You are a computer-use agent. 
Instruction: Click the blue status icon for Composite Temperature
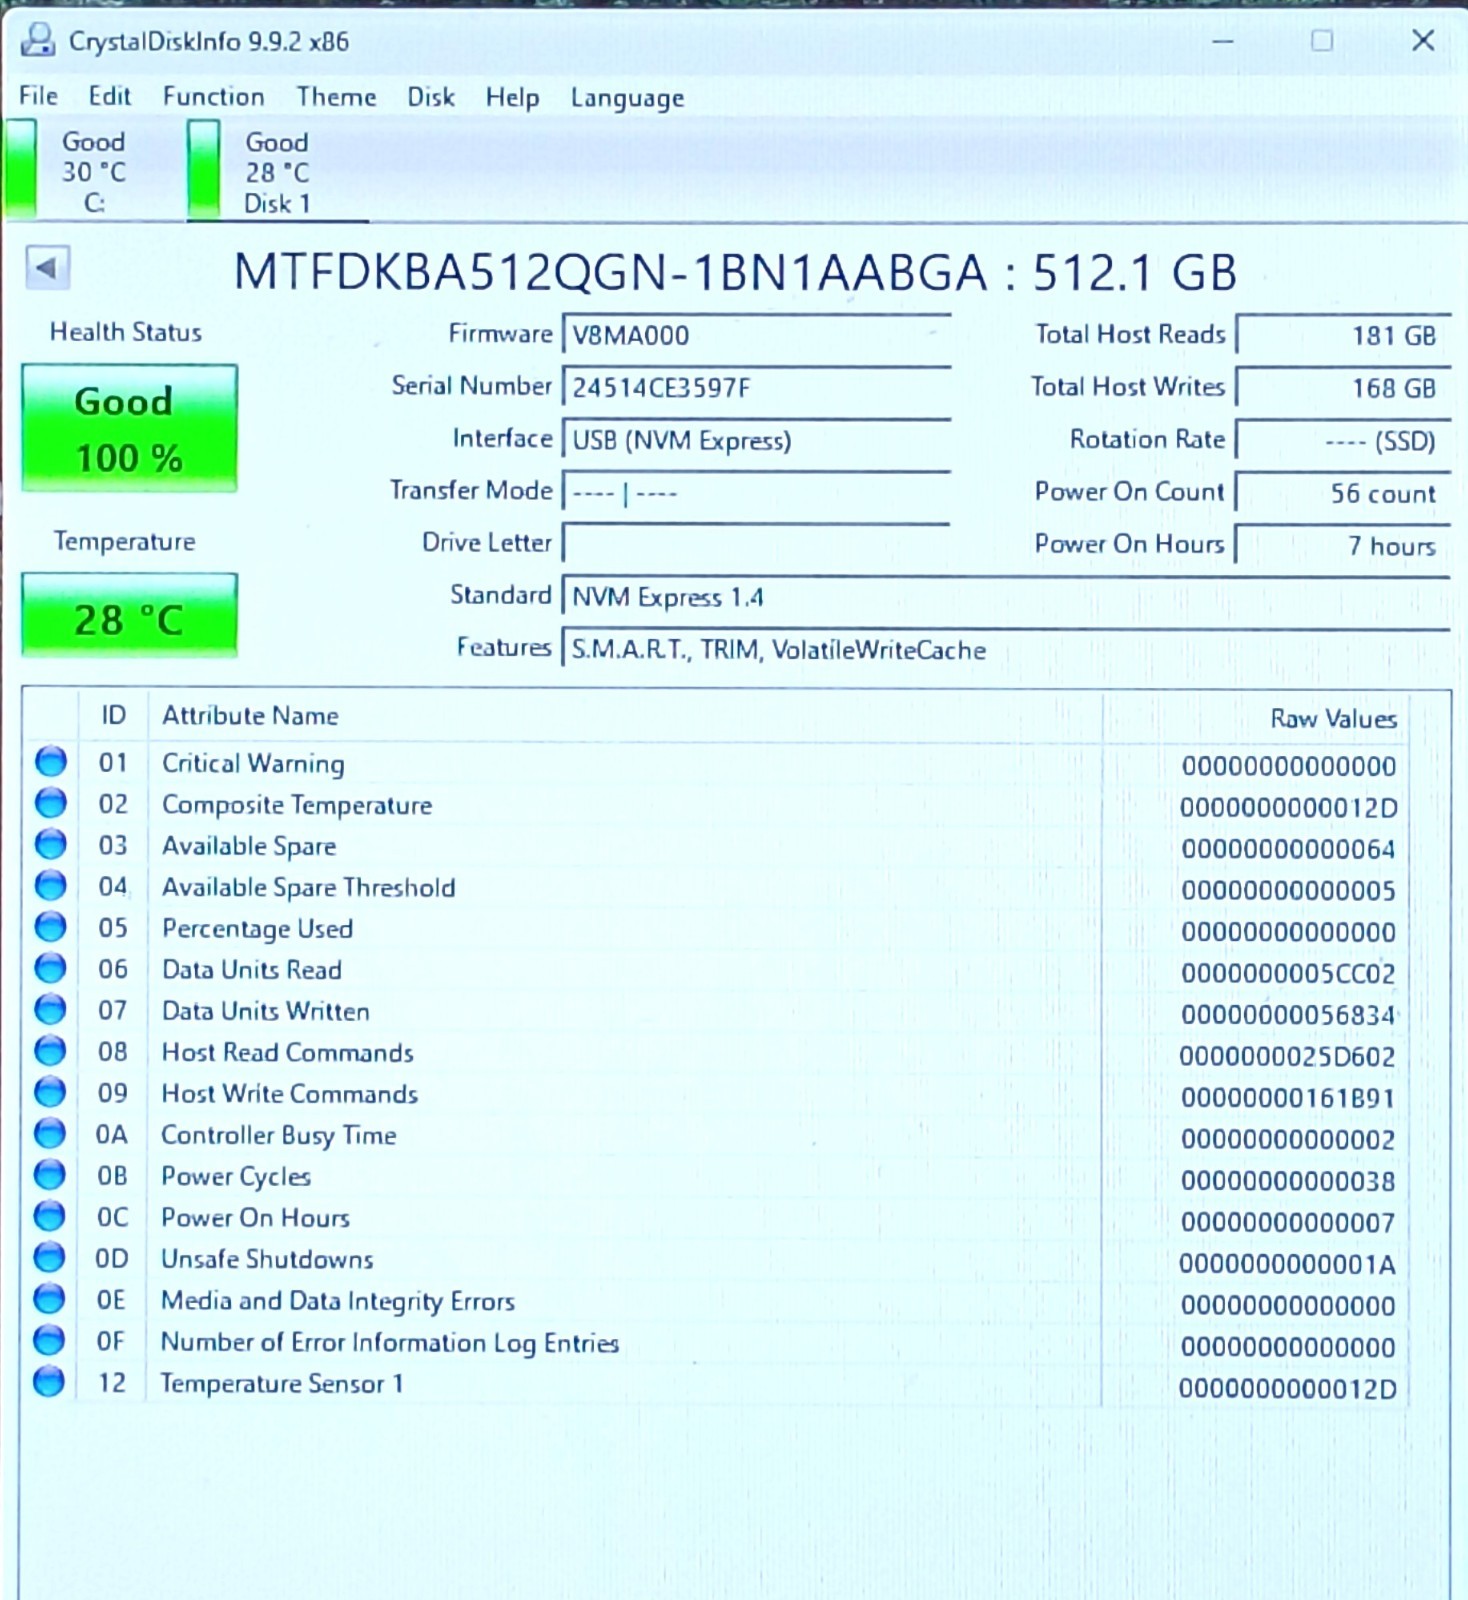coord(50,803)
